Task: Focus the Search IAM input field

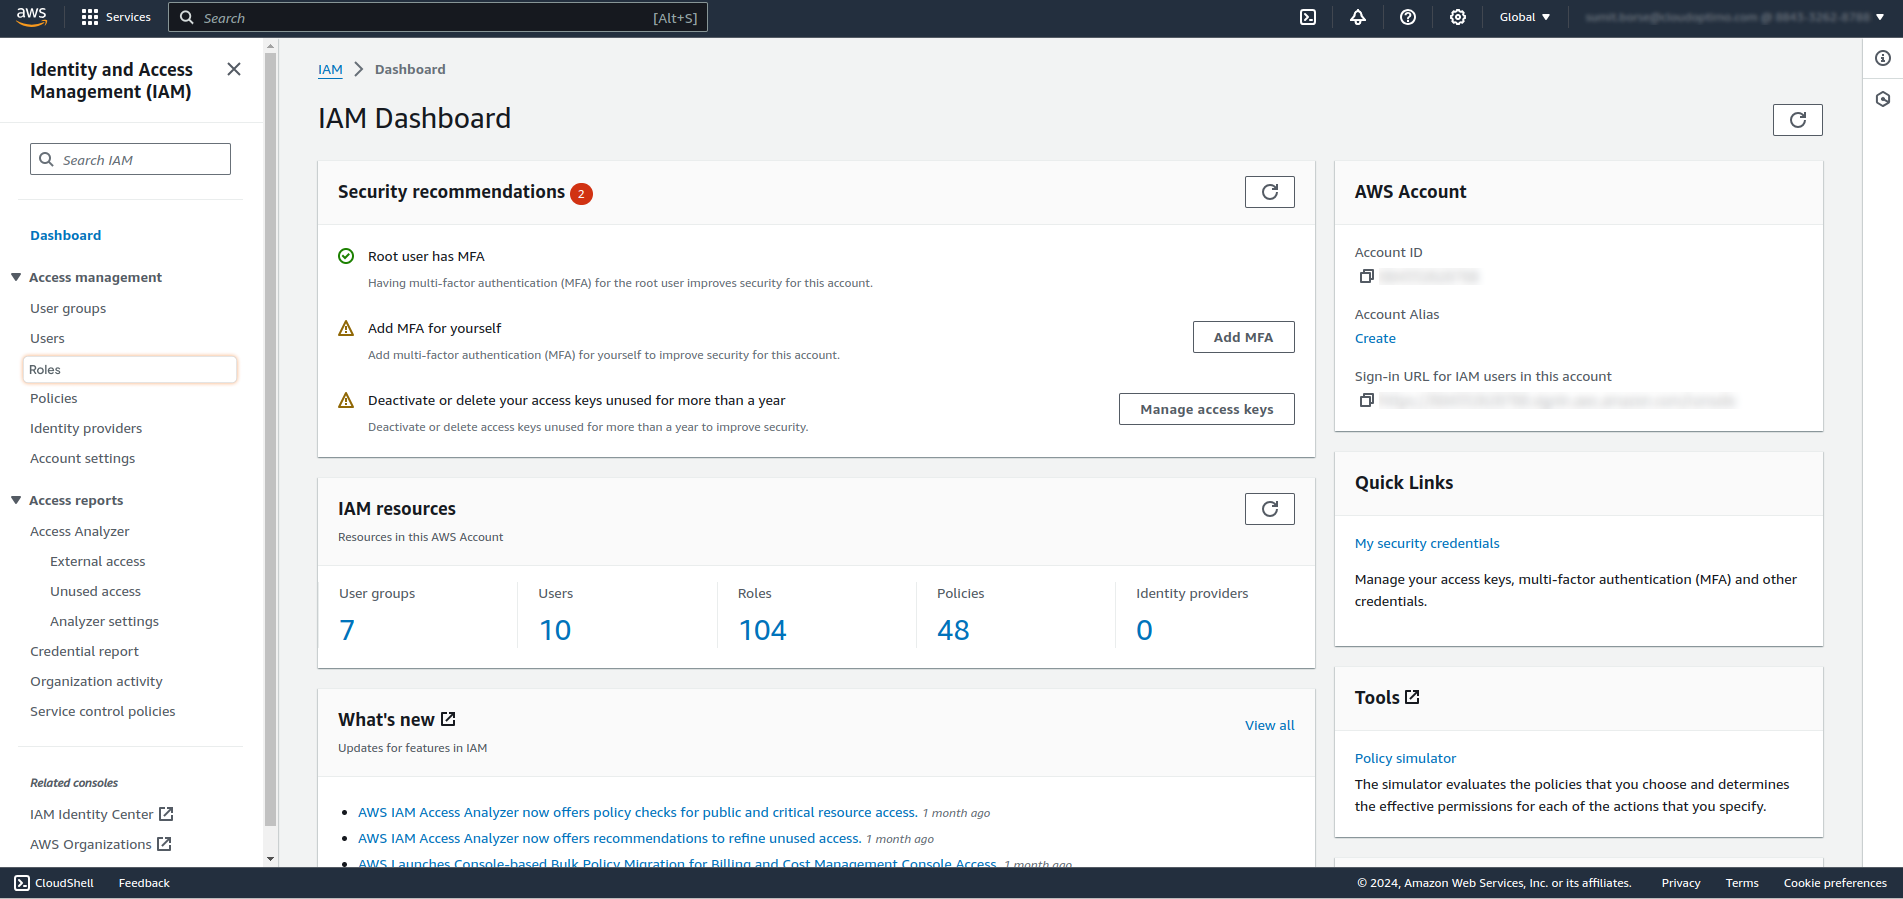Action: (130, 159)
